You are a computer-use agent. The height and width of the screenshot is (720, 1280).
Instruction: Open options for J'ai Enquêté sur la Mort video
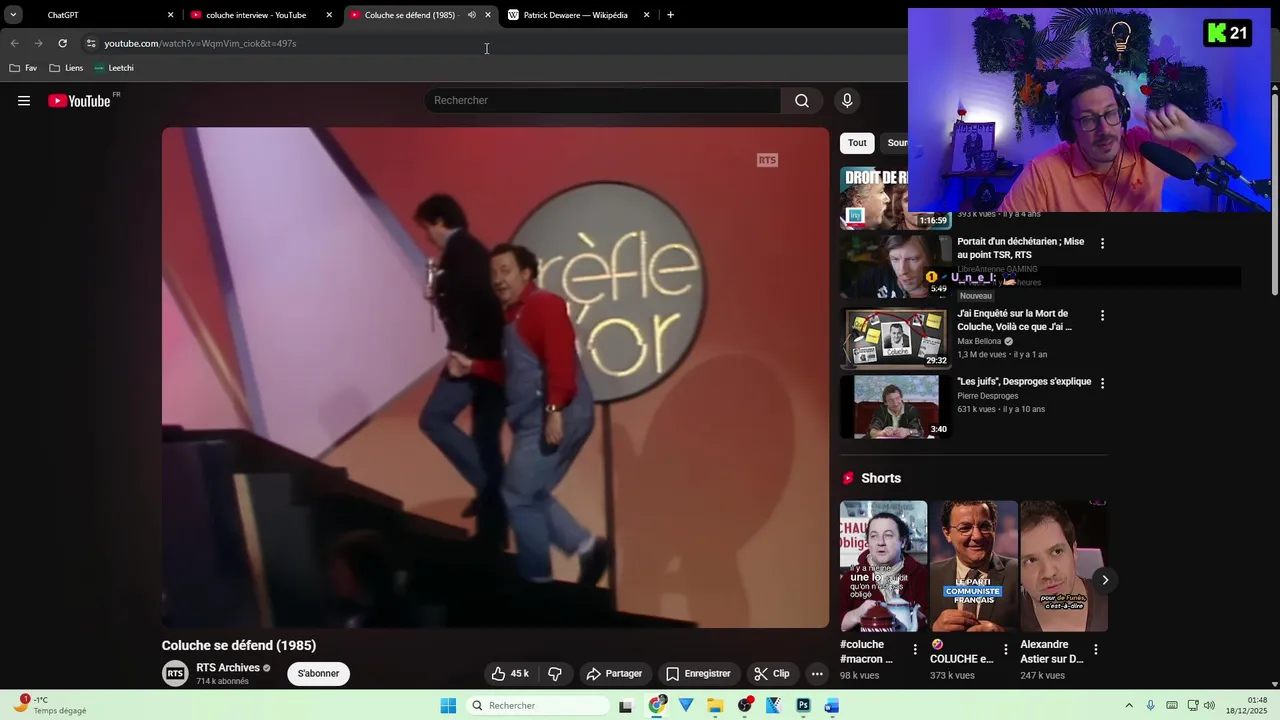(1103, 315)
